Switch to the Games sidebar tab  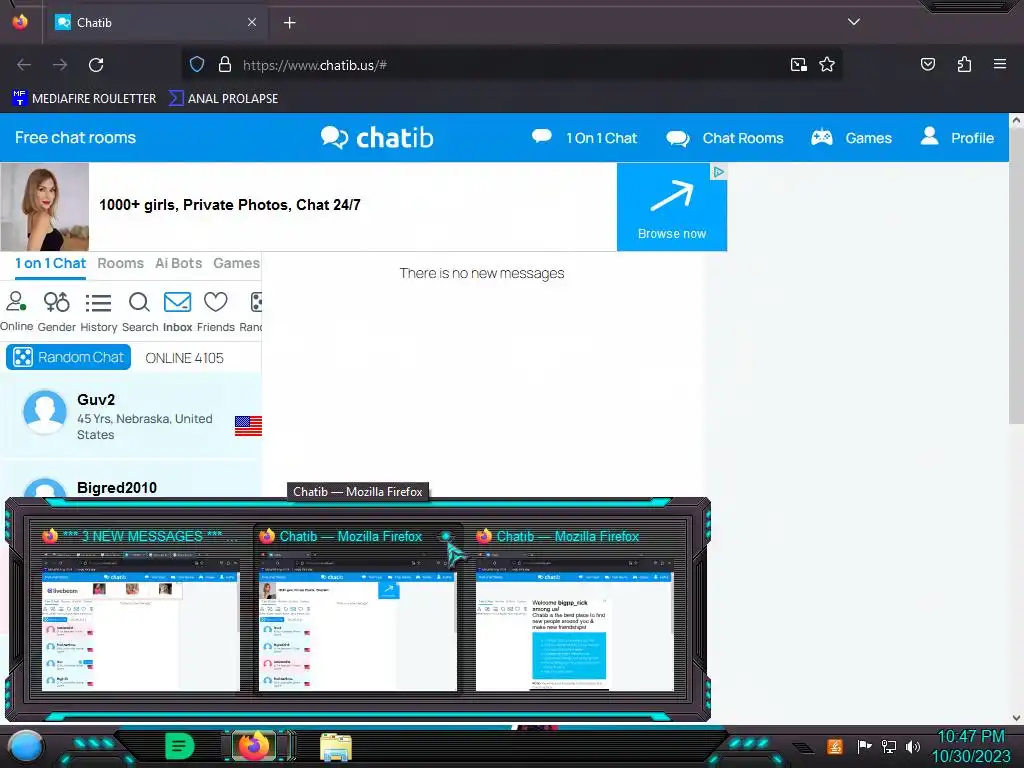click(x=236, y=264)
